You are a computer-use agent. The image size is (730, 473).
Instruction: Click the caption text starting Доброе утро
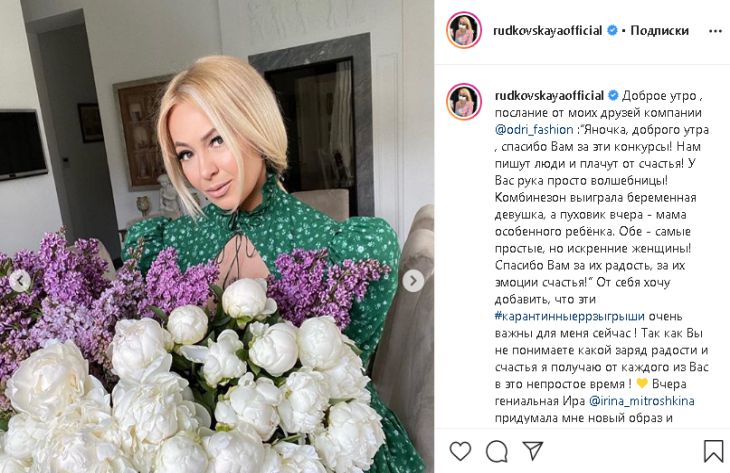(x=659, y=96)
